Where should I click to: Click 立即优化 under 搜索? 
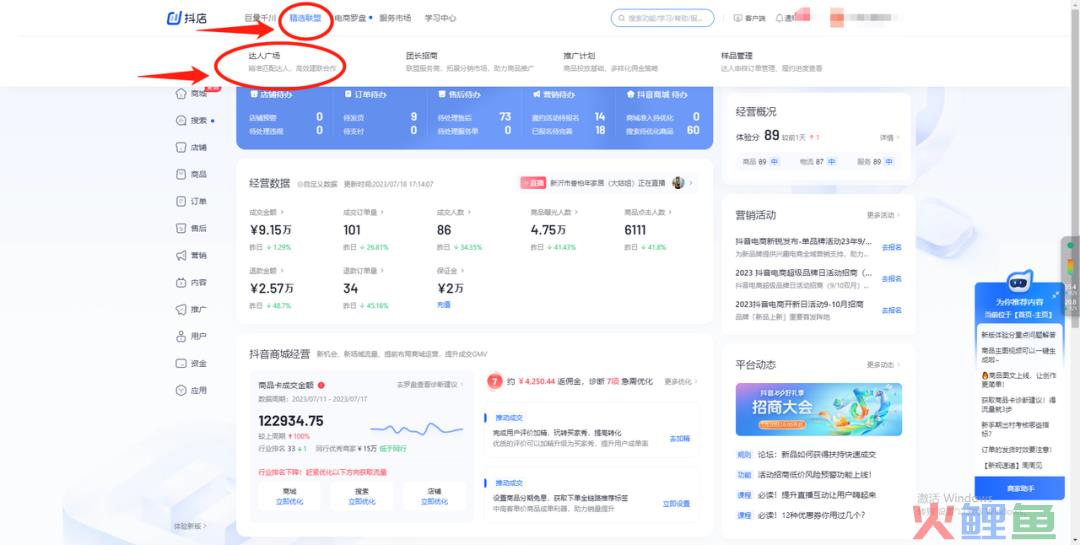point(362,502)
